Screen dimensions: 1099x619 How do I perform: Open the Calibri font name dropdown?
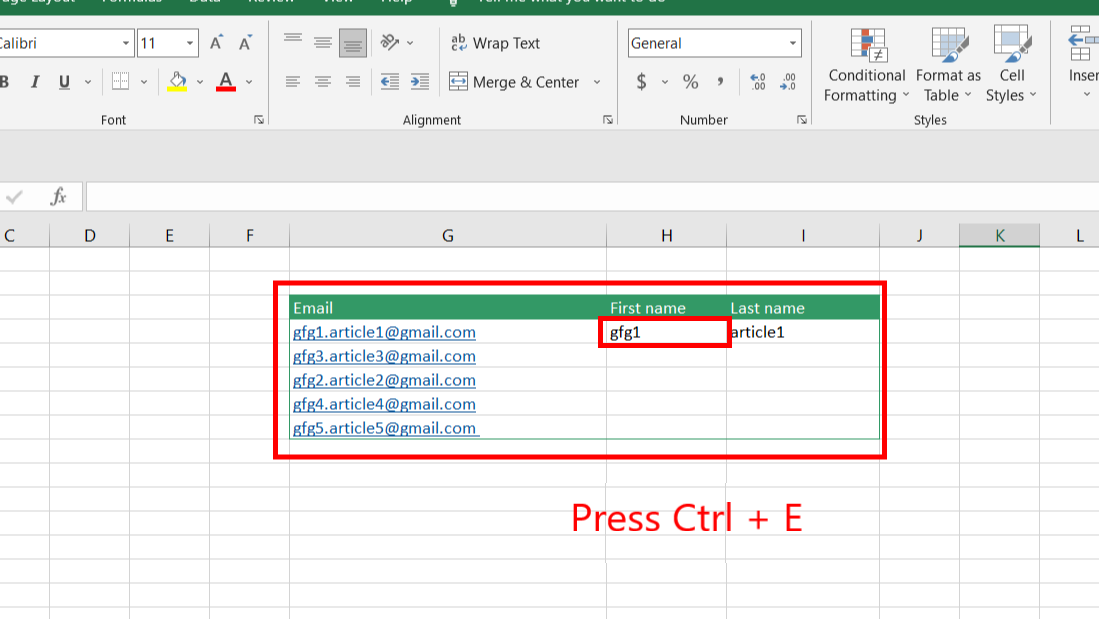click(x=124, y=43)
